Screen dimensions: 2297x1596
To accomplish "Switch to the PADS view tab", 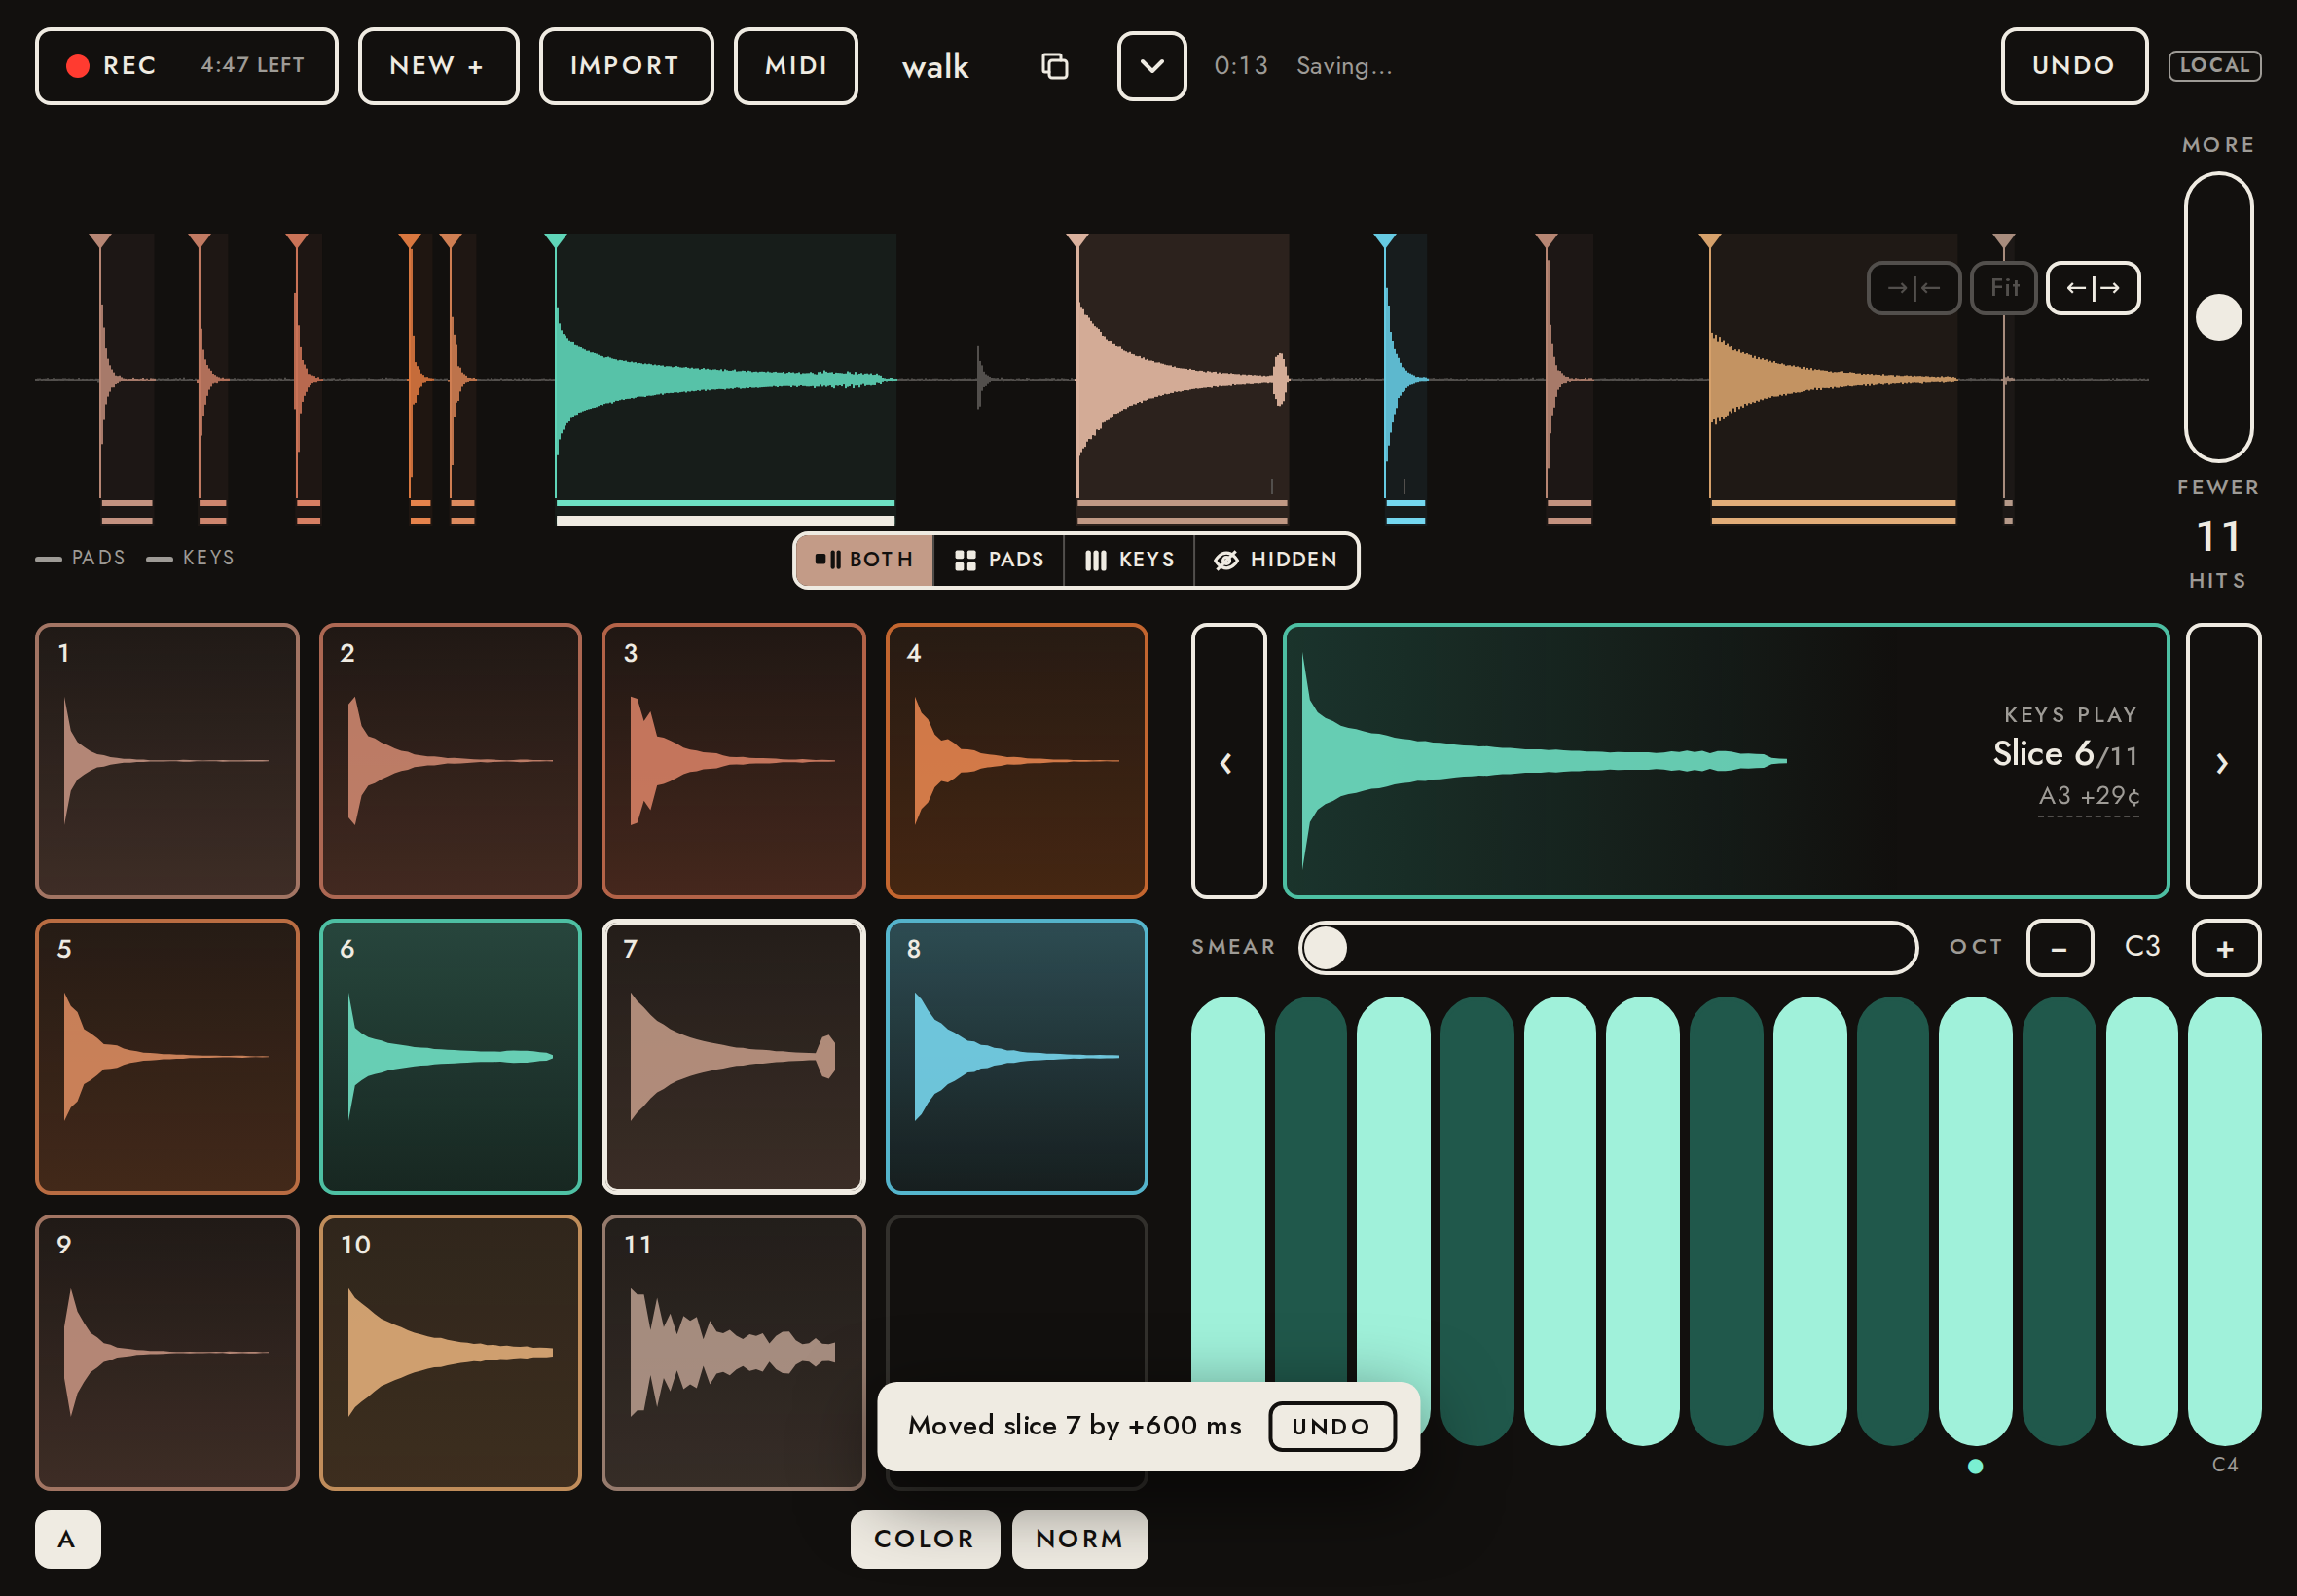I will point(999,560).
